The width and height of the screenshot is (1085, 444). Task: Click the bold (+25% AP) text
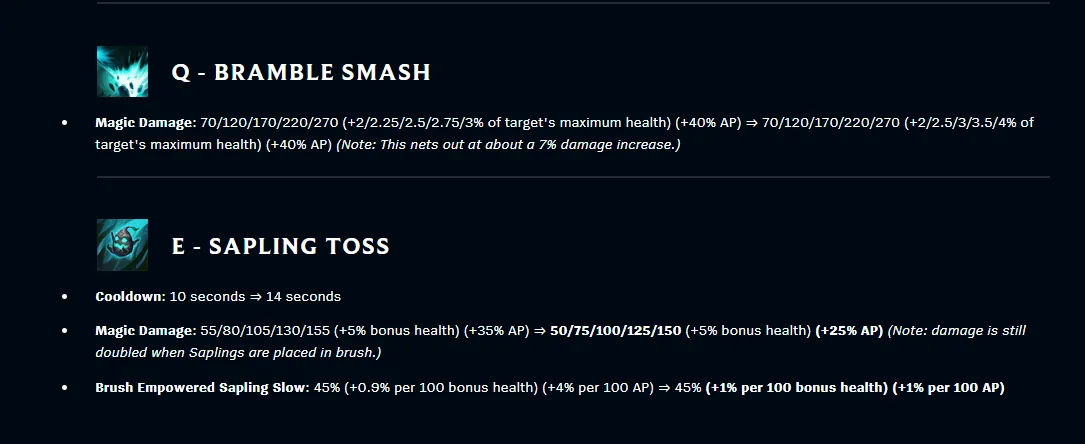(849, 331)
